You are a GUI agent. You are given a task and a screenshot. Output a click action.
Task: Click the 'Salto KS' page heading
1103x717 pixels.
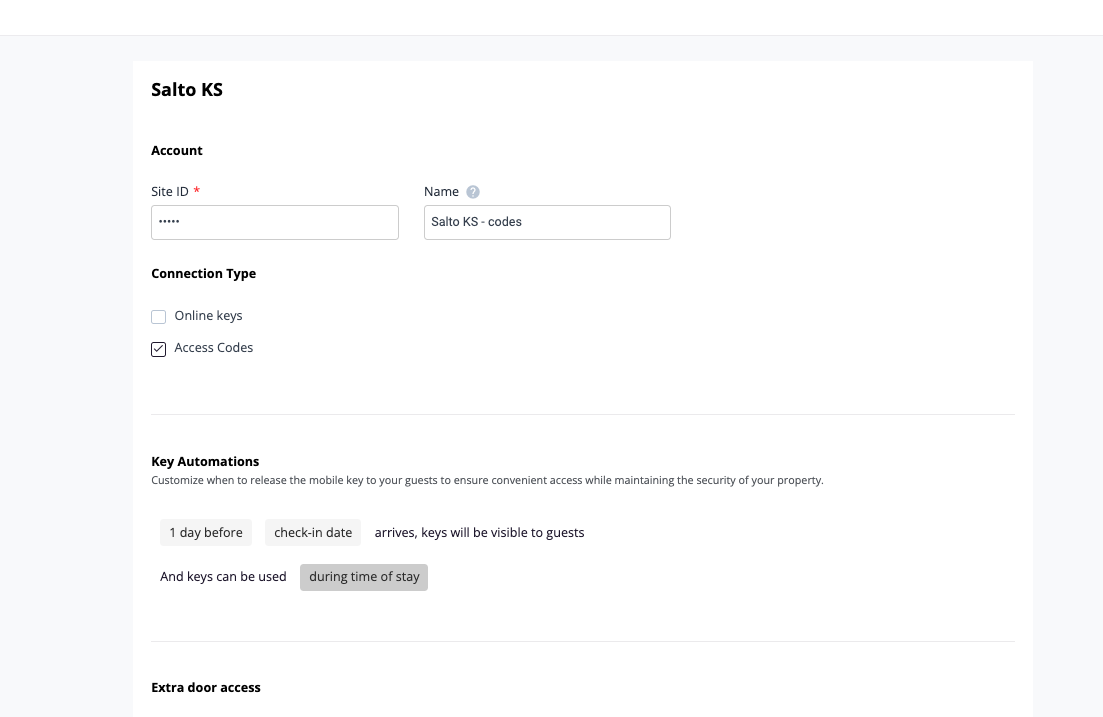[187, 89]
